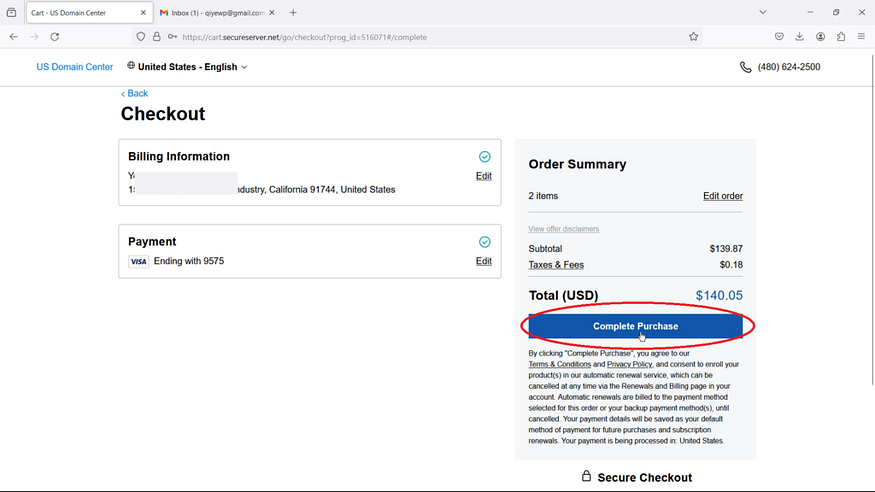Image resolution: width=875 pixels, height=492 pixels.
Task: Reload the page using the refresh icon
Action: point(55,37)
